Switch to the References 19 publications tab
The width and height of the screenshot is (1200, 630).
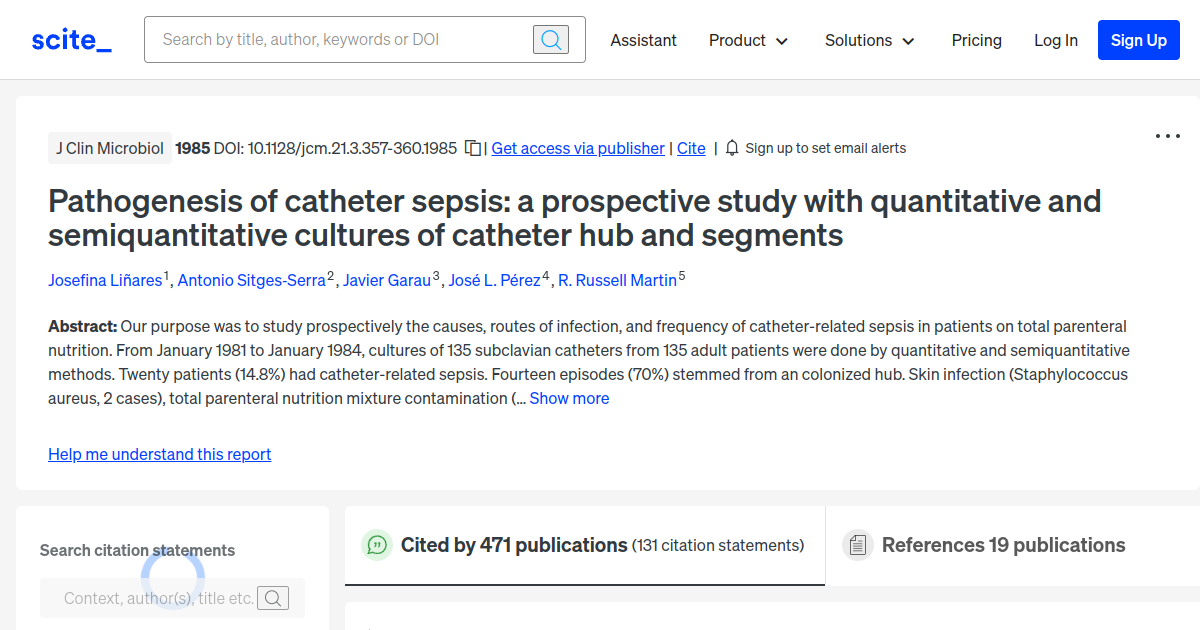pyautogui.click(x=1003, y=545)
